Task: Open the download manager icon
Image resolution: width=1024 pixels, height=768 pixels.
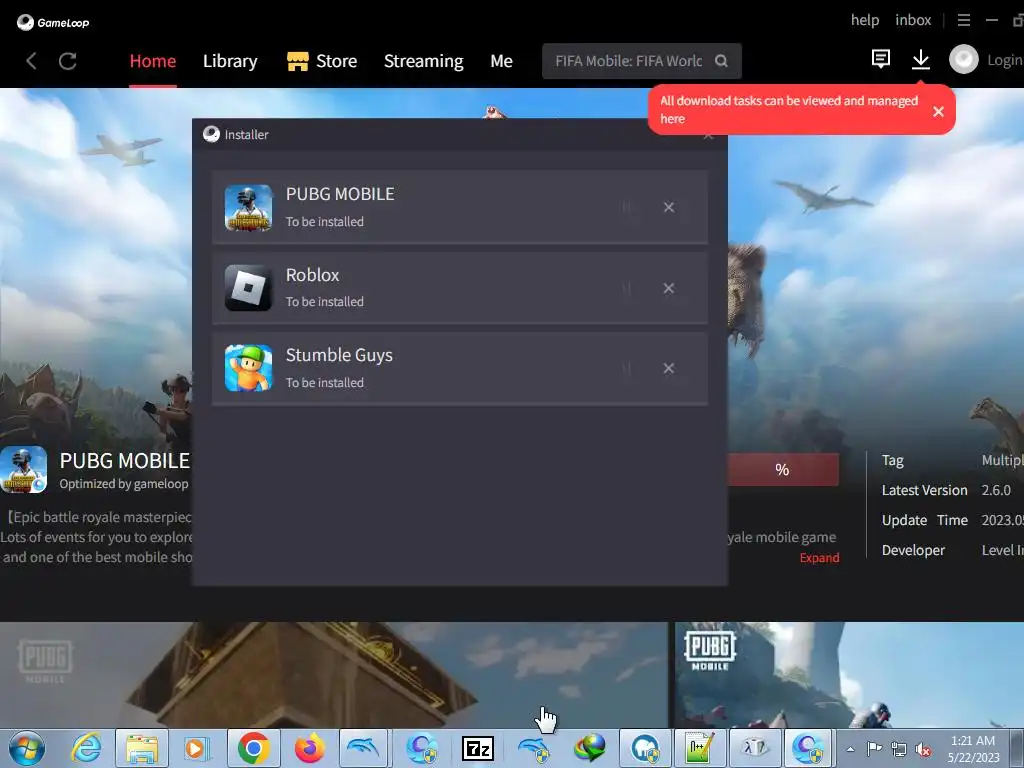Action: (921, 59)
